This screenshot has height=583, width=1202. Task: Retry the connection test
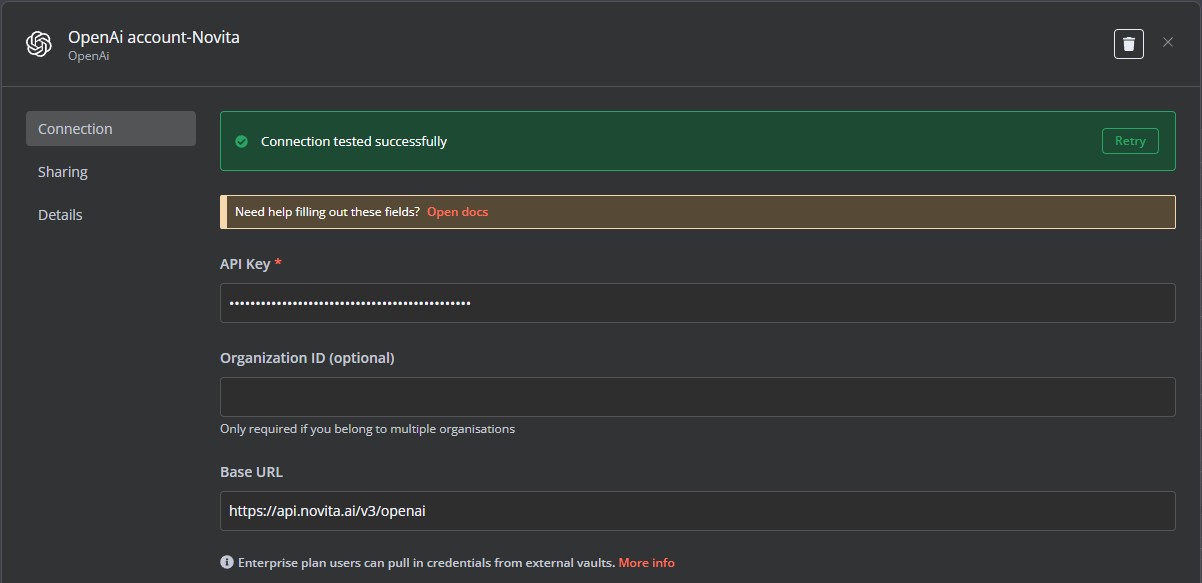click(1130, 141)
